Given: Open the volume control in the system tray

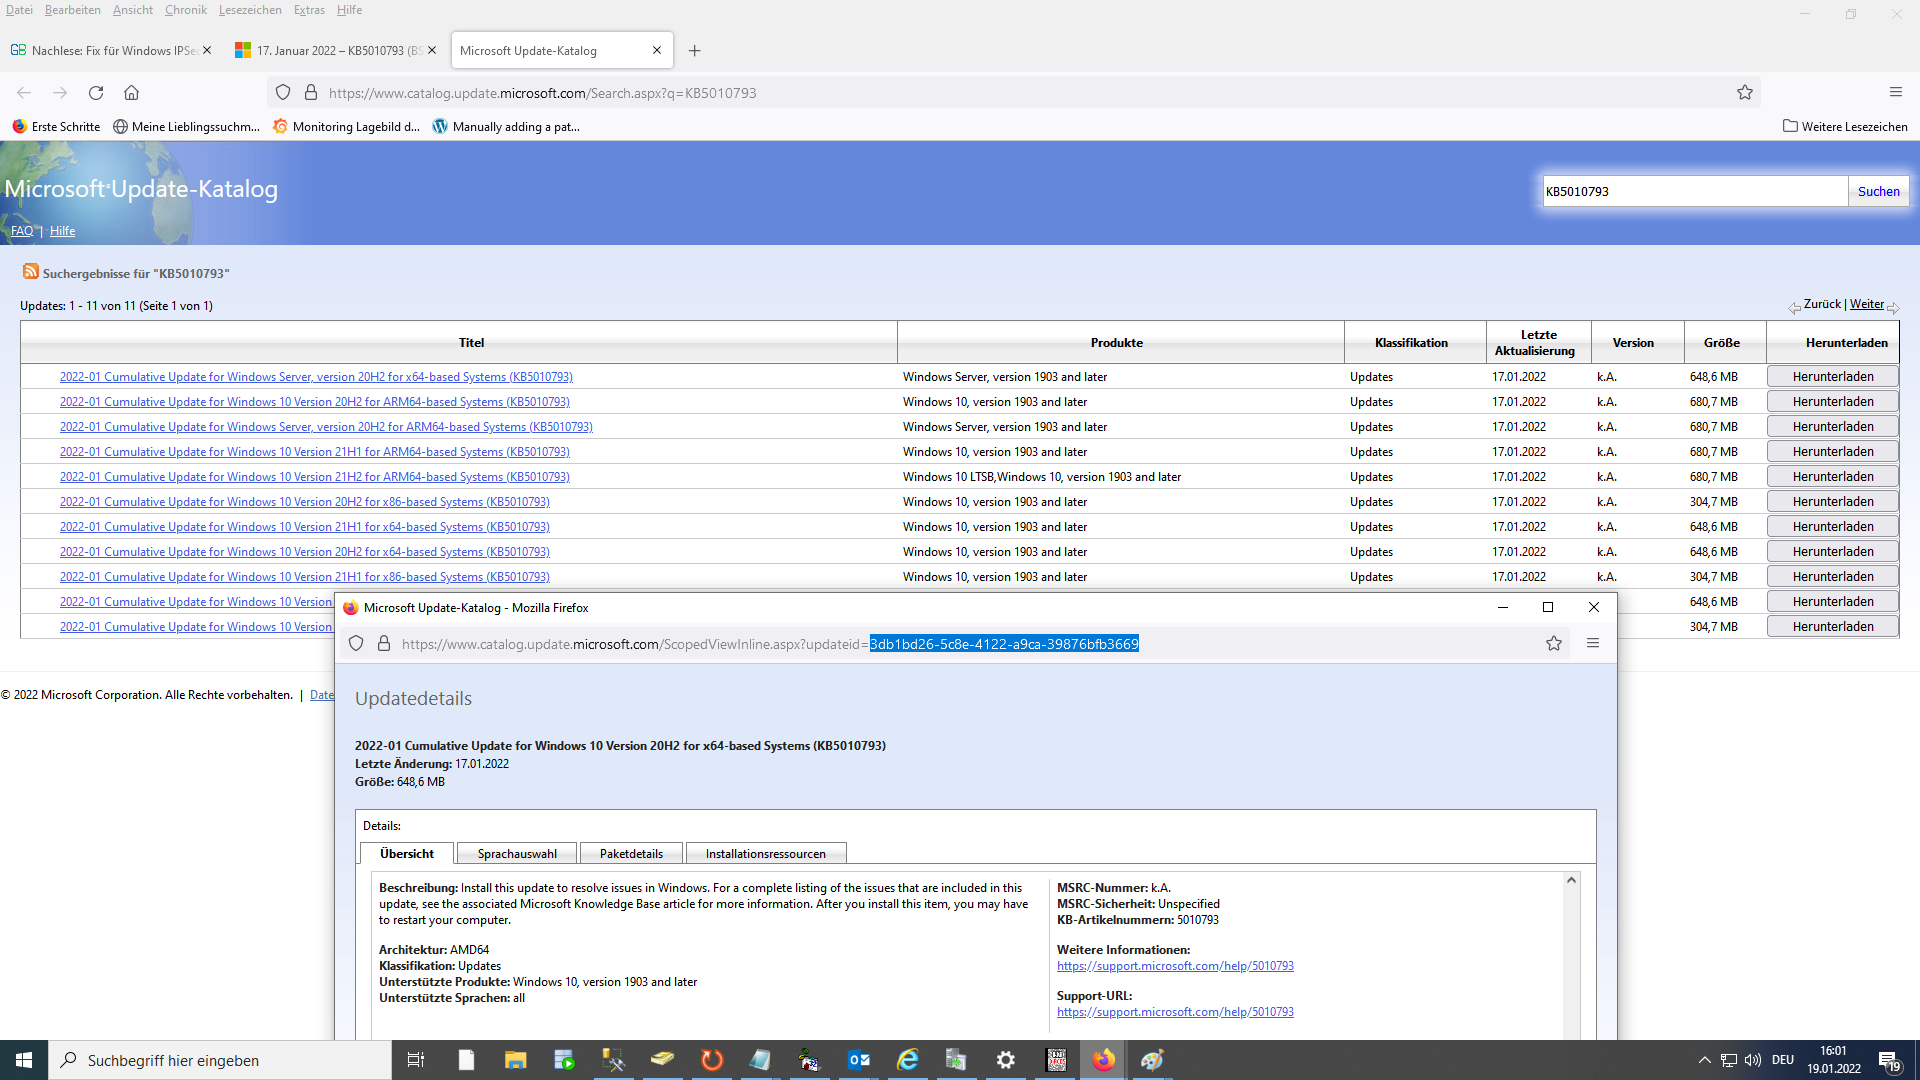Looking at the screenshot, I should [x=1752, y=1060].
